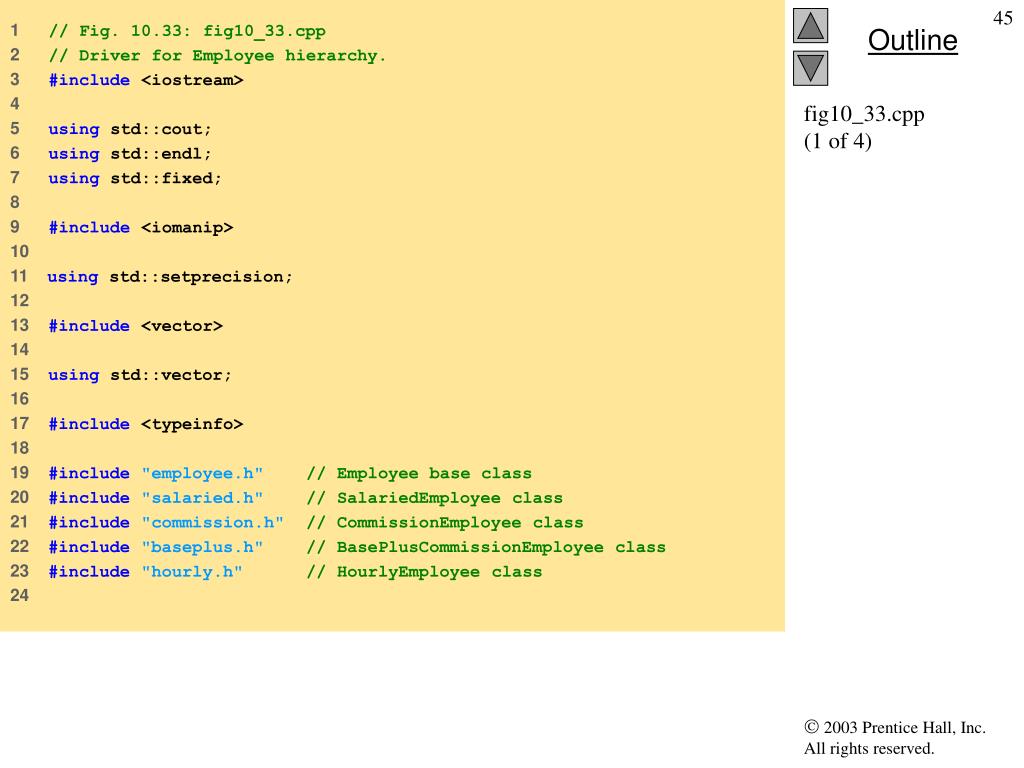
Task: Click the "salaried.h" include string
Action: click(202, 498)
